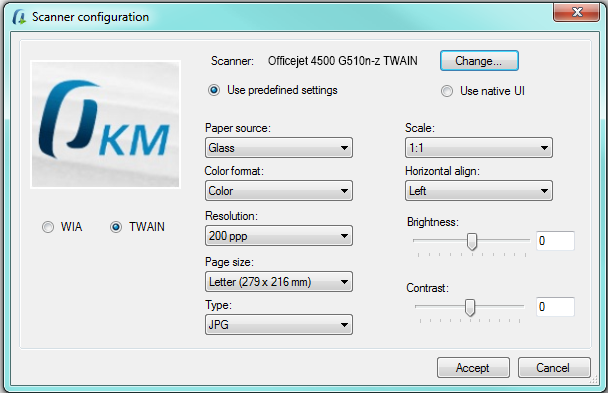Click the Contrast slider handle
Viewport: 608px width, 393px height.
(470, 307)
